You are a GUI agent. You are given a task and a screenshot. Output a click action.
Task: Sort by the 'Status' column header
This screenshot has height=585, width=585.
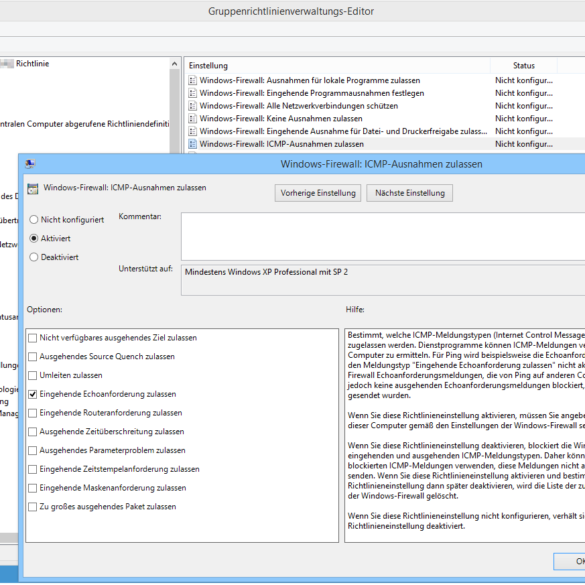point(524,66)
